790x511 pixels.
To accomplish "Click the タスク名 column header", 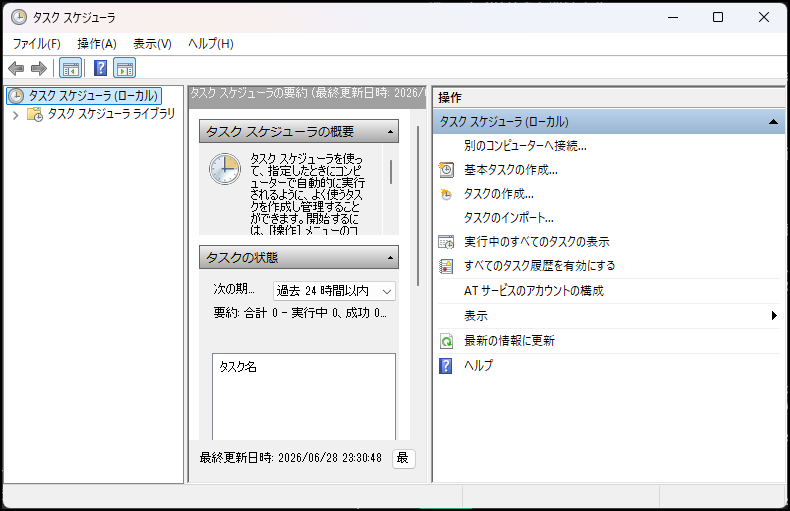I will click(237, 367).
